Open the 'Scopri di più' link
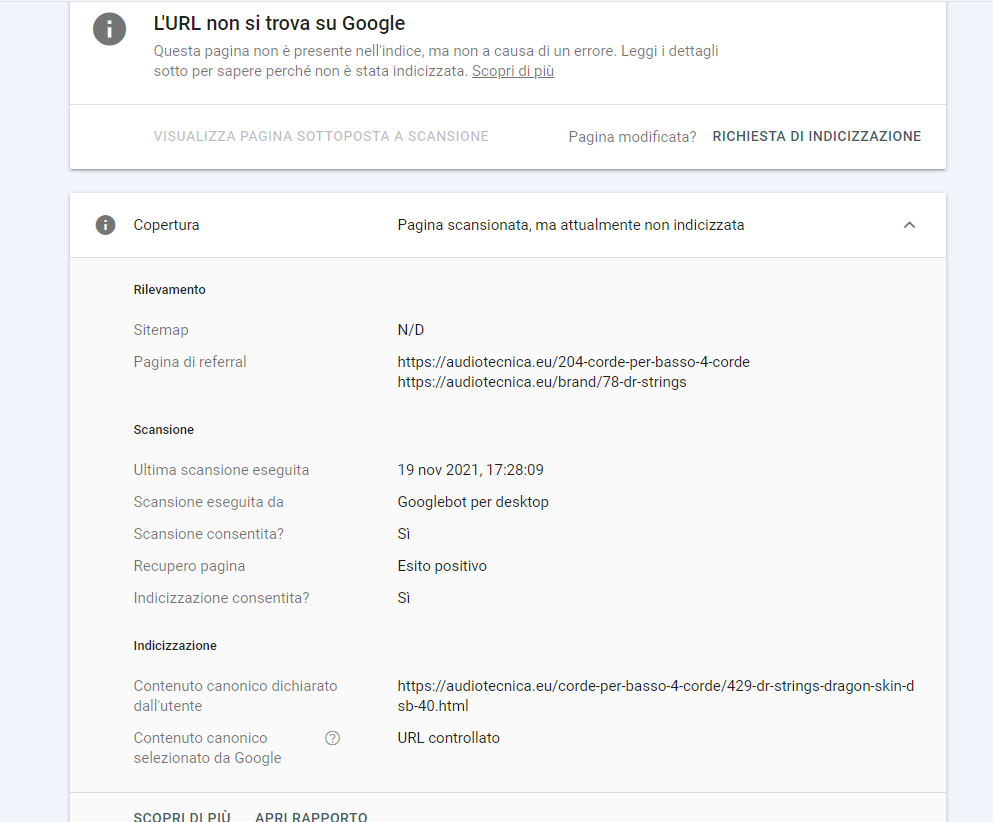Screen dimensions: 993x822 [x=513, y=71]
